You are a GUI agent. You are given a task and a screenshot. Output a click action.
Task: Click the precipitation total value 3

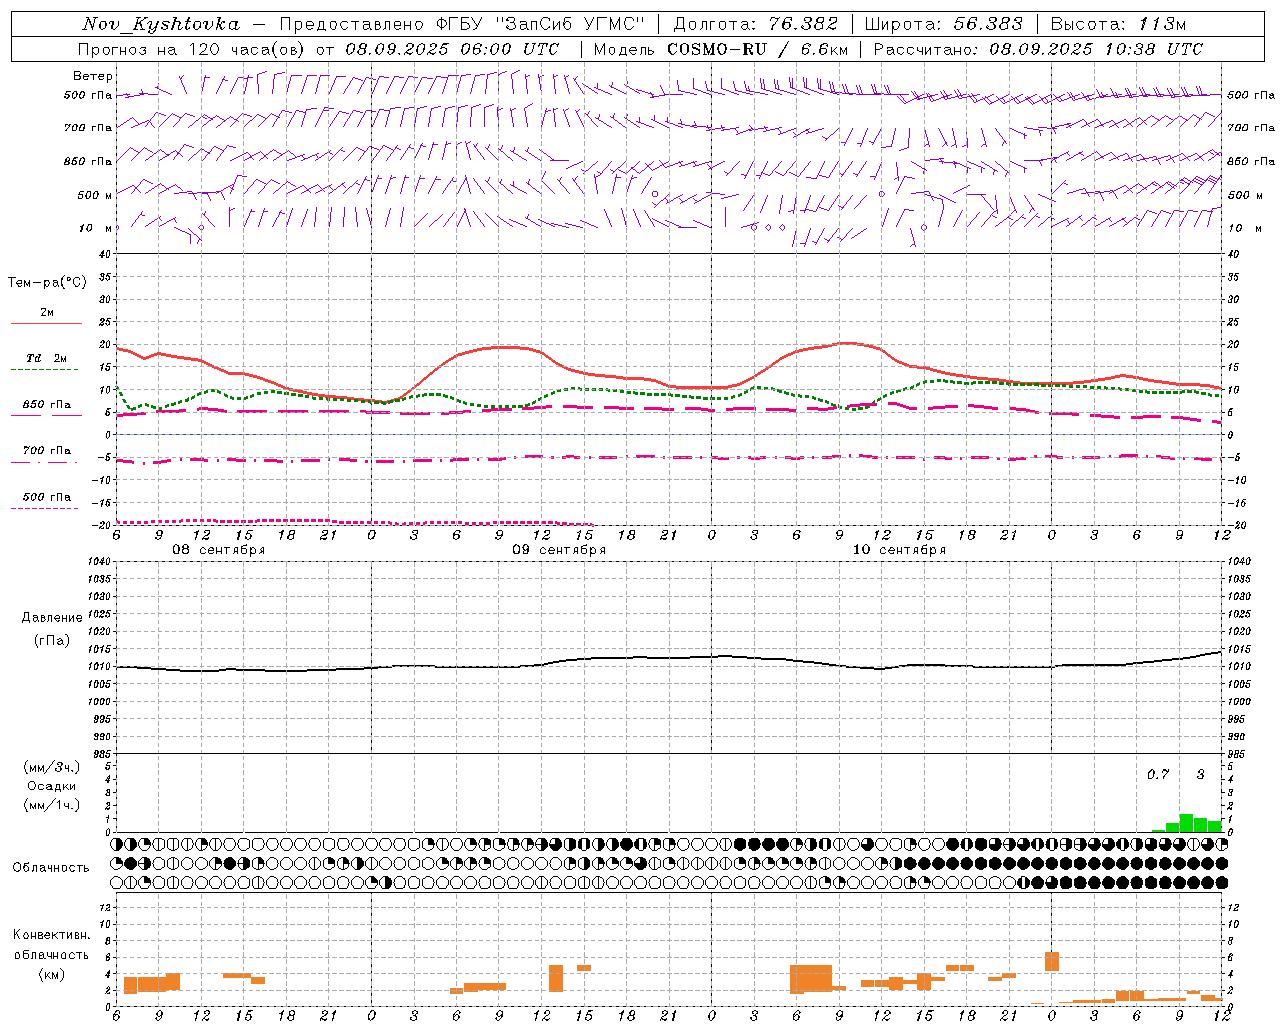click(1201, 774)
